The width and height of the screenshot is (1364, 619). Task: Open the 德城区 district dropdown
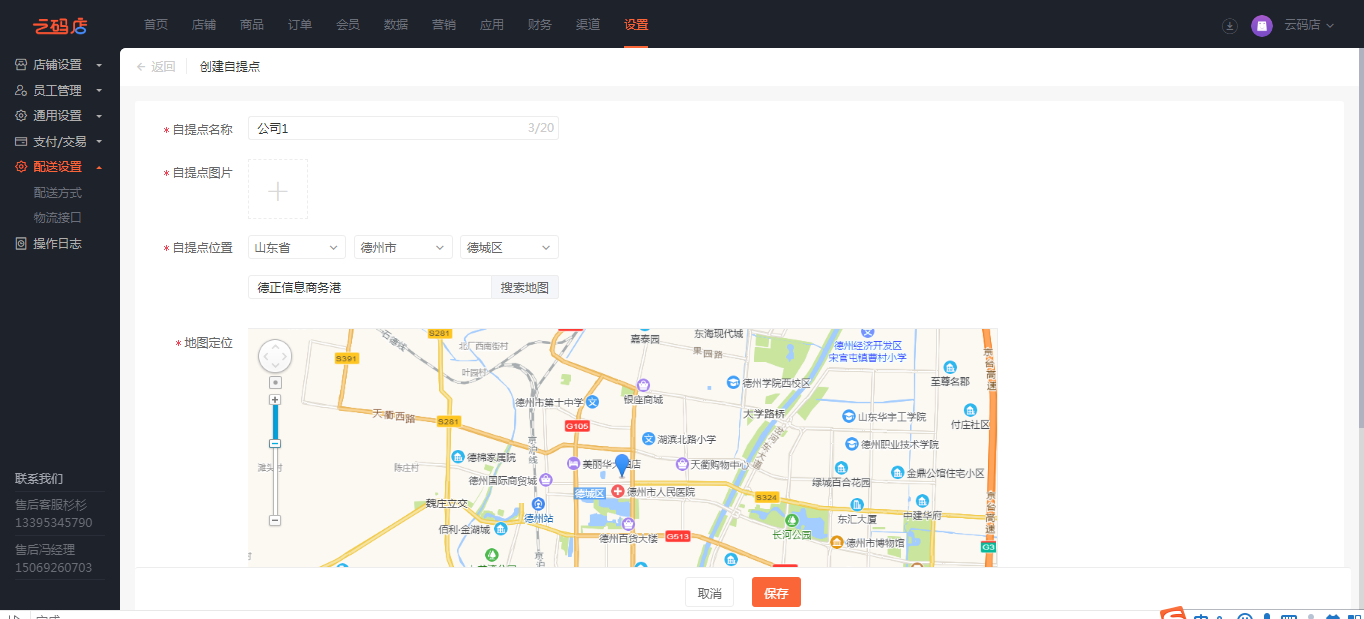click(x=509, y=248)
